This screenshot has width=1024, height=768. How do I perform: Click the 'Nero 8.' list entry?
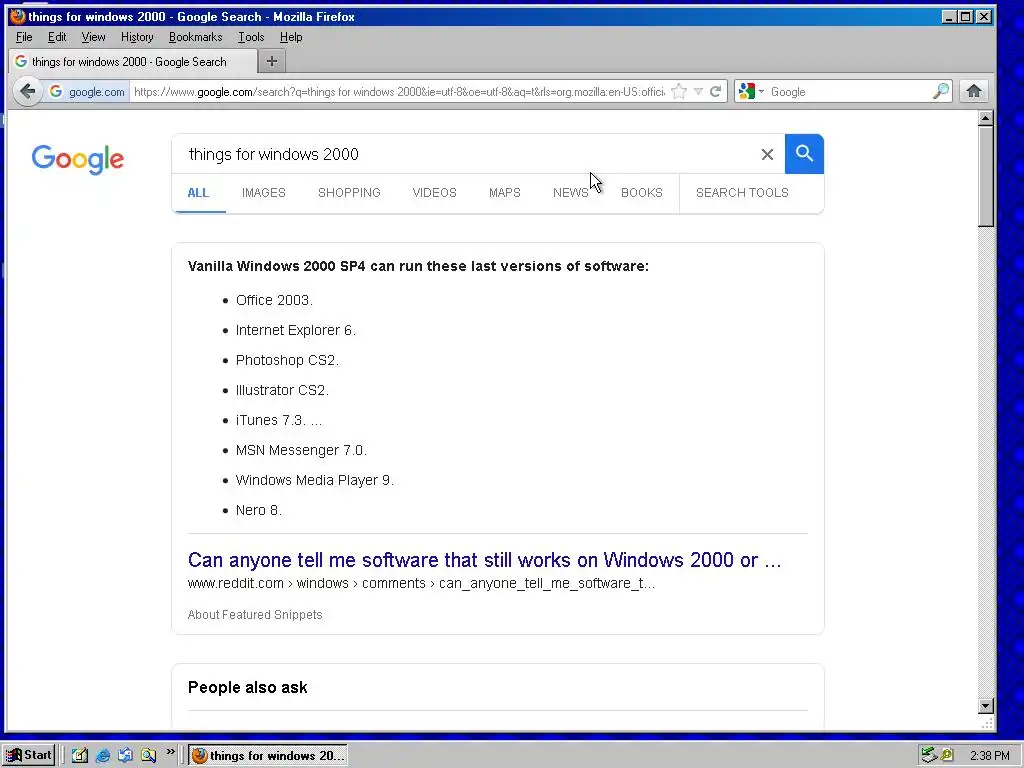[259, 511]
